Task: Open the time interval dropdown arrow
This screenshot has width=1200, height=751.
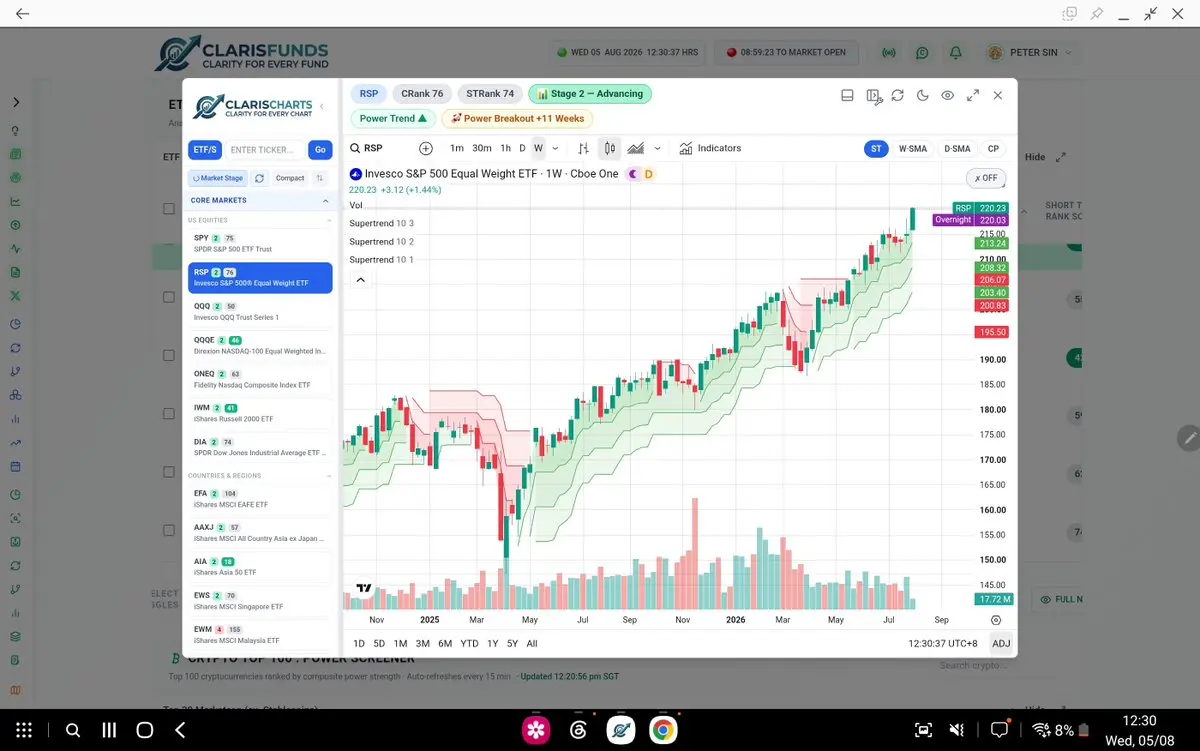Action: pyautogui.click(x=556, y=148)
